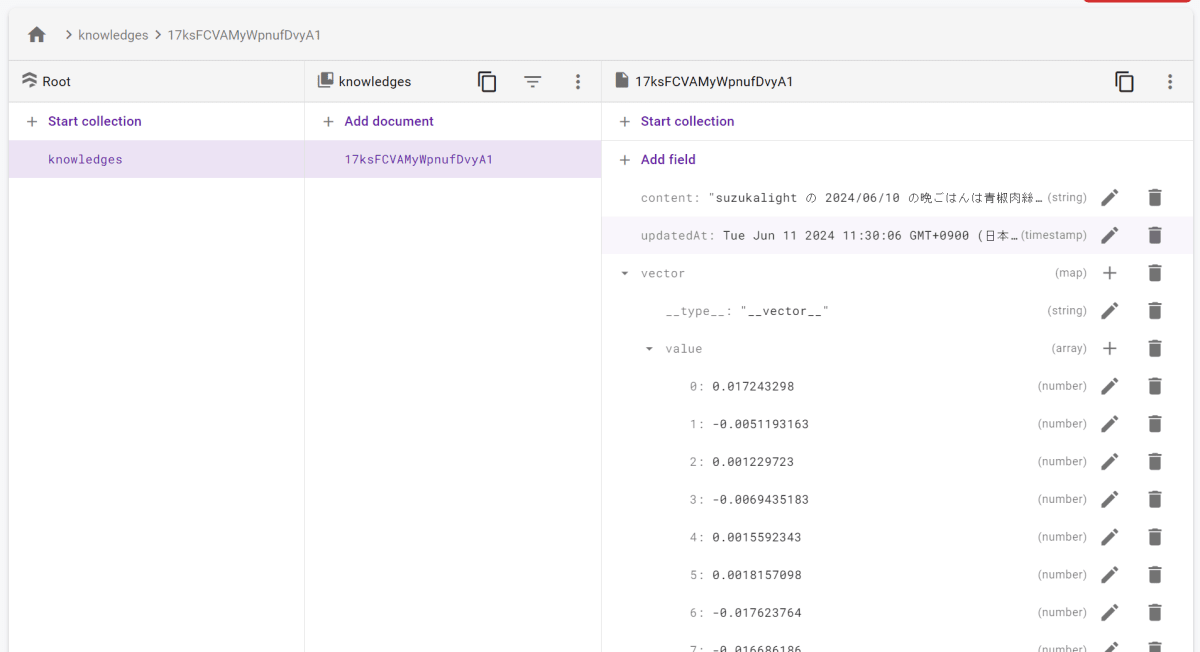
Task: Select knowledges collection in Root list
Action: [157, 159]
